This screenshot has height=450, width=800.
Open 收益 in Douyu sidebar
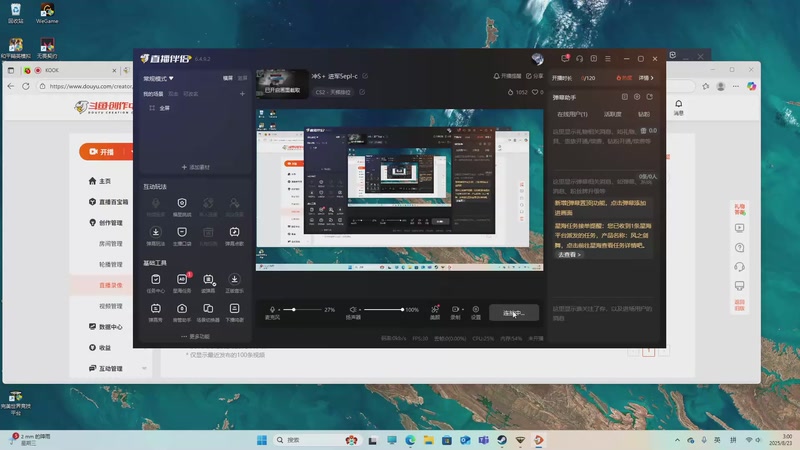(100, 347)
